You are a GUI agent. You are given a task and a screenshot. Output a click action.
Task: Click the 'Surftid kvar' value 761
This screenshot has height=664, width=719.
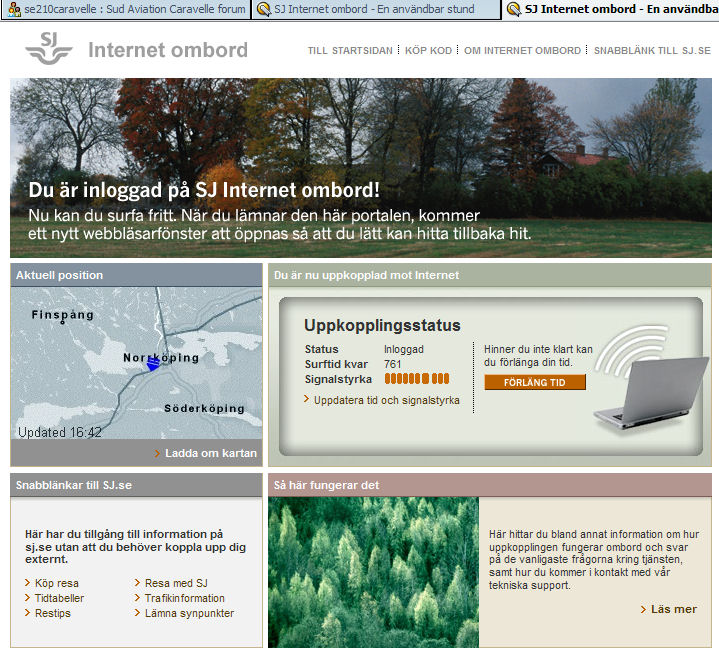click(x=393, y=364)
